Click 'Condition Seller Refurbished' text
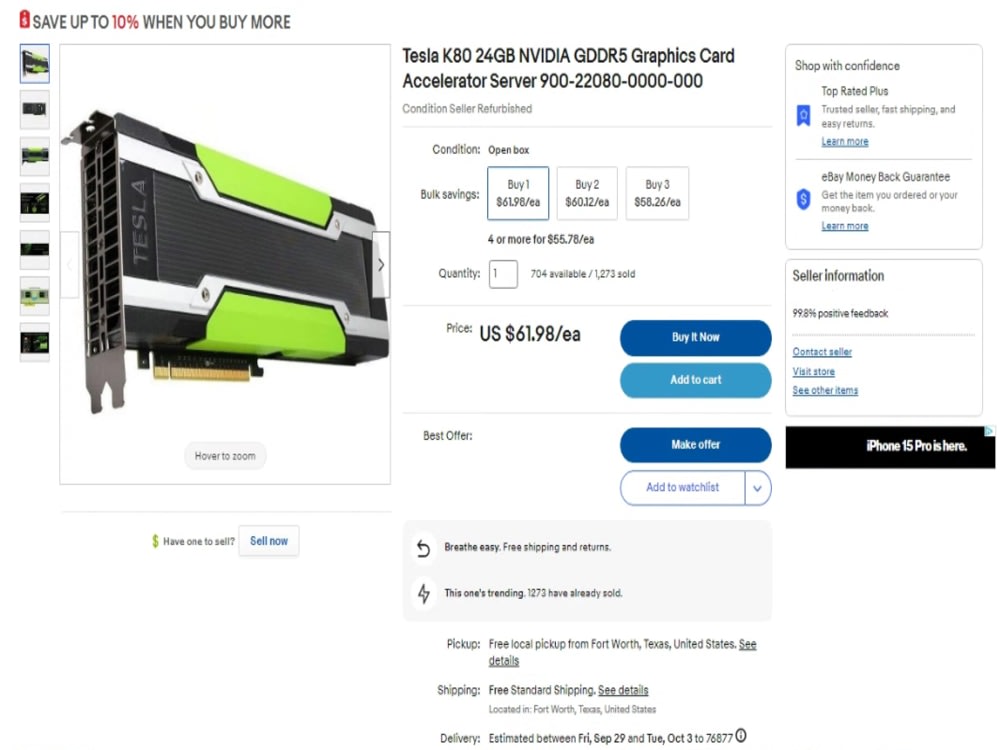The height and width of the screenshot is (750, 1000). coord(467,109)
